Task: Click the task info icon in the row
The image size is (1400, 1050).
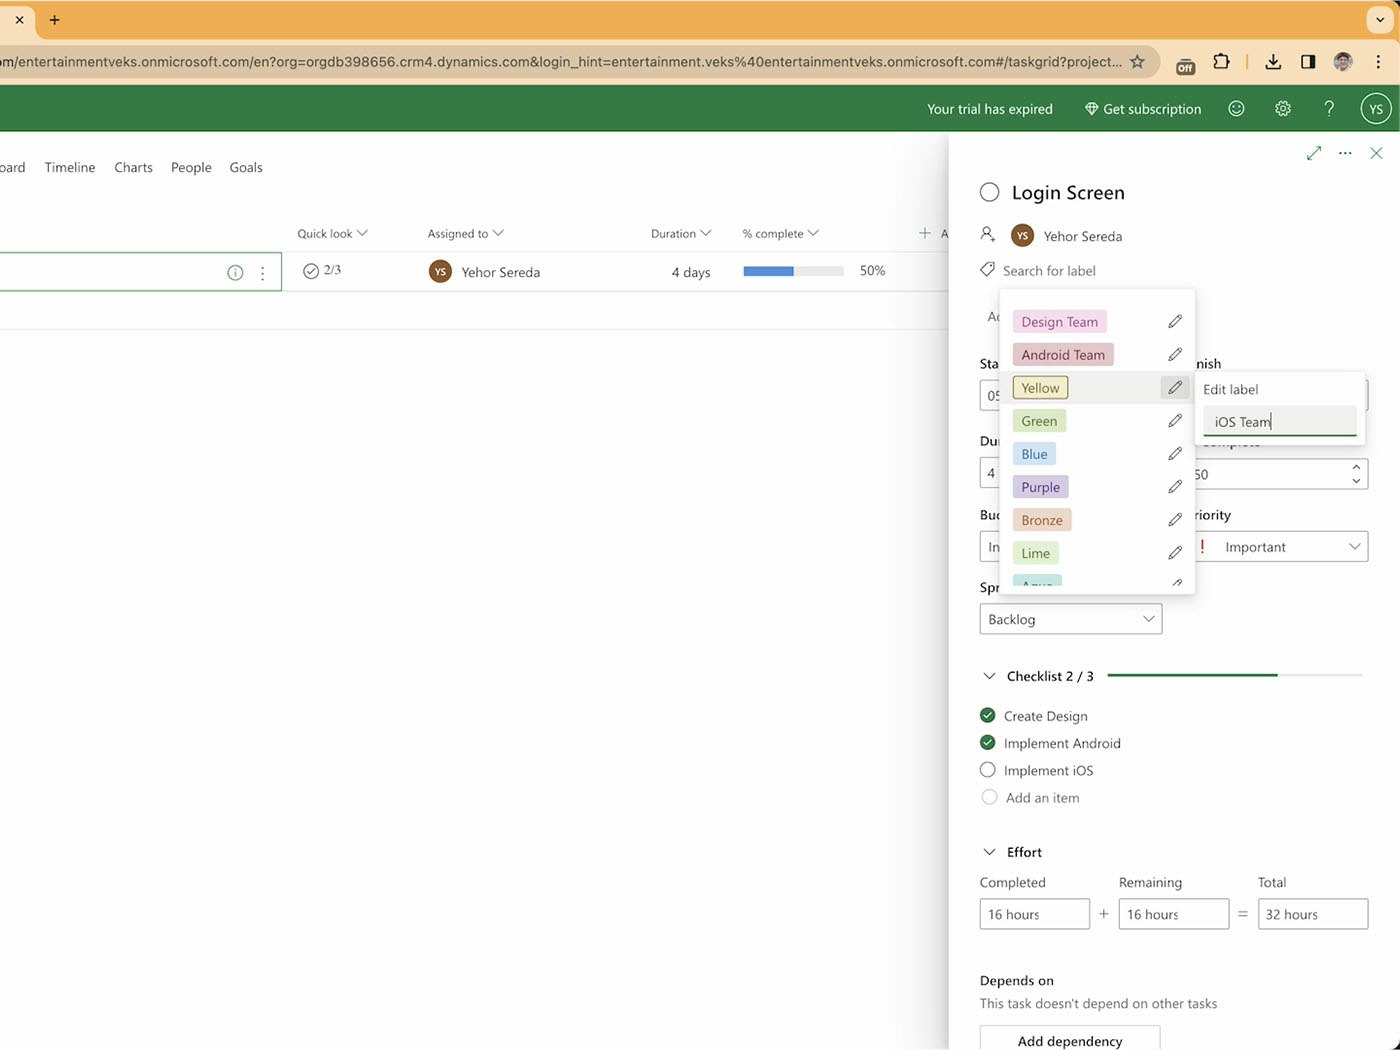Action: (235, 273)
